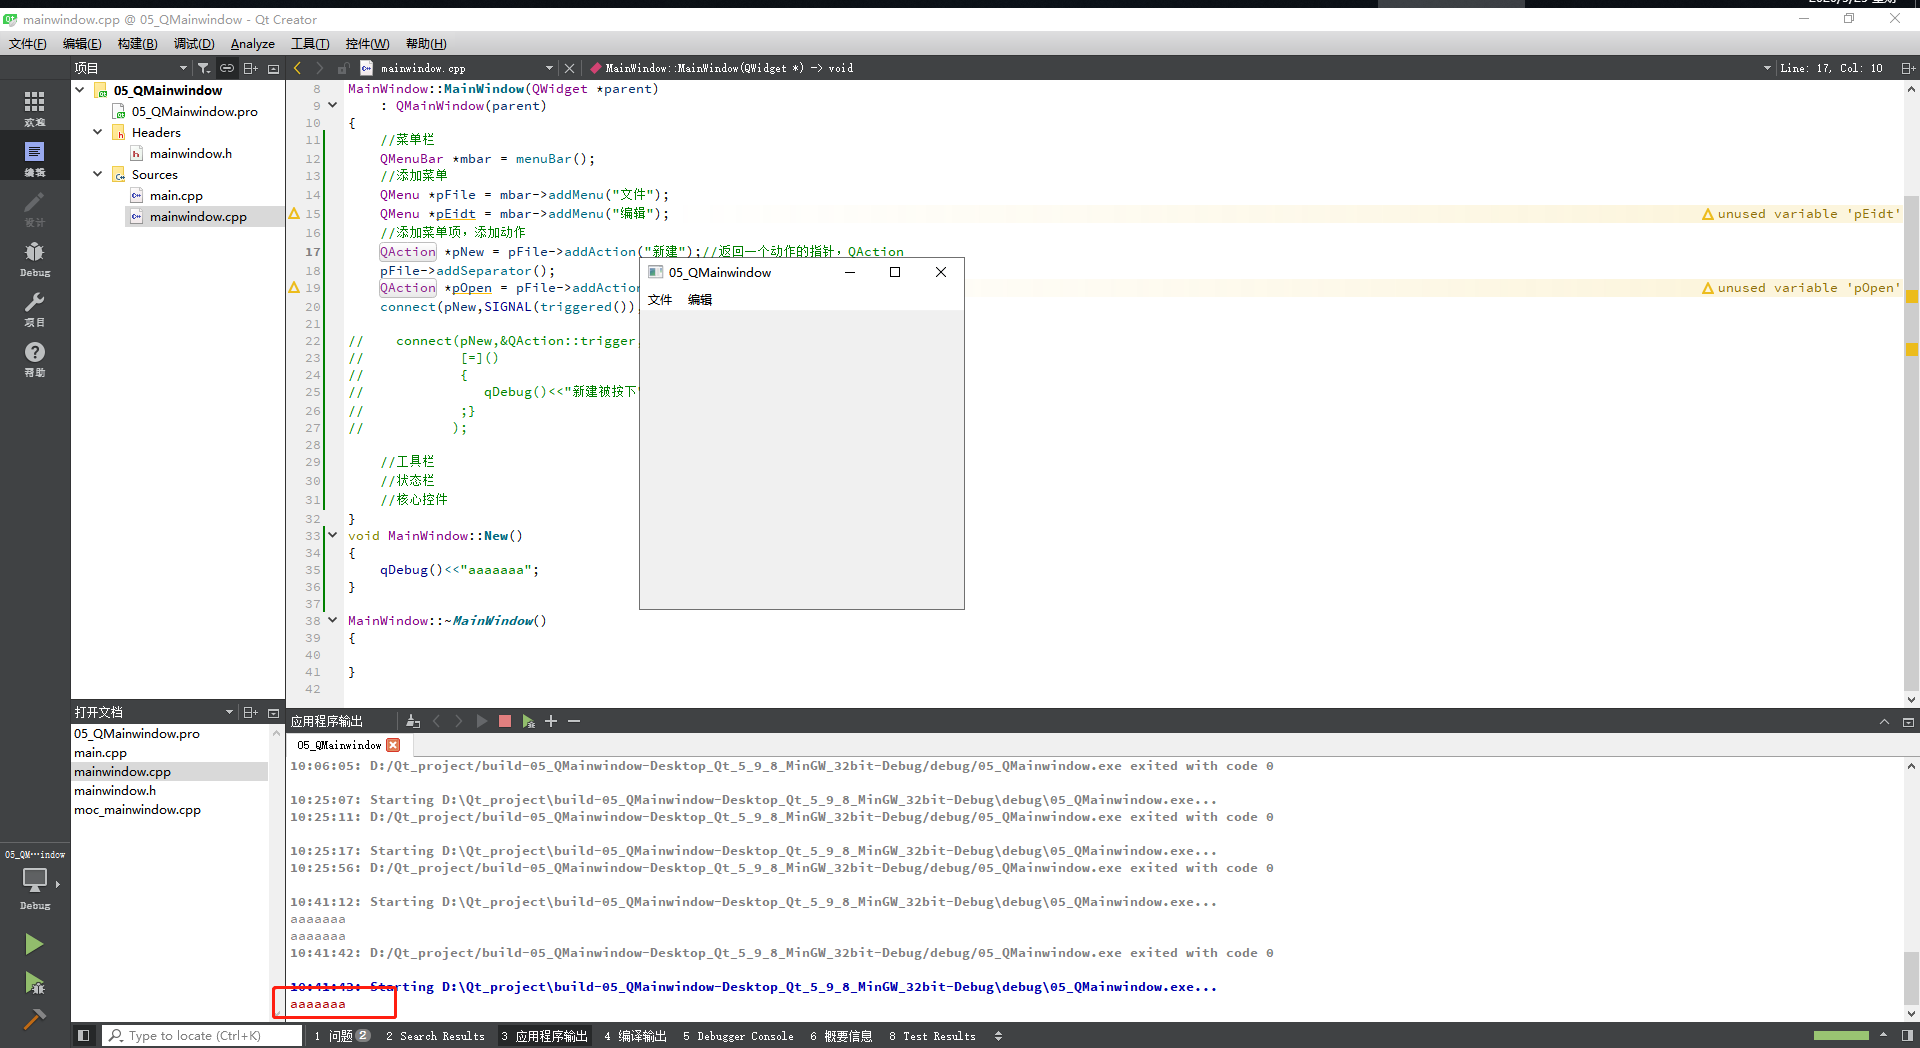Image resolution: width=1920 pixels, height=1048 pixels.
Task: Maximize the application output pane
Action: coord(1884,721)
